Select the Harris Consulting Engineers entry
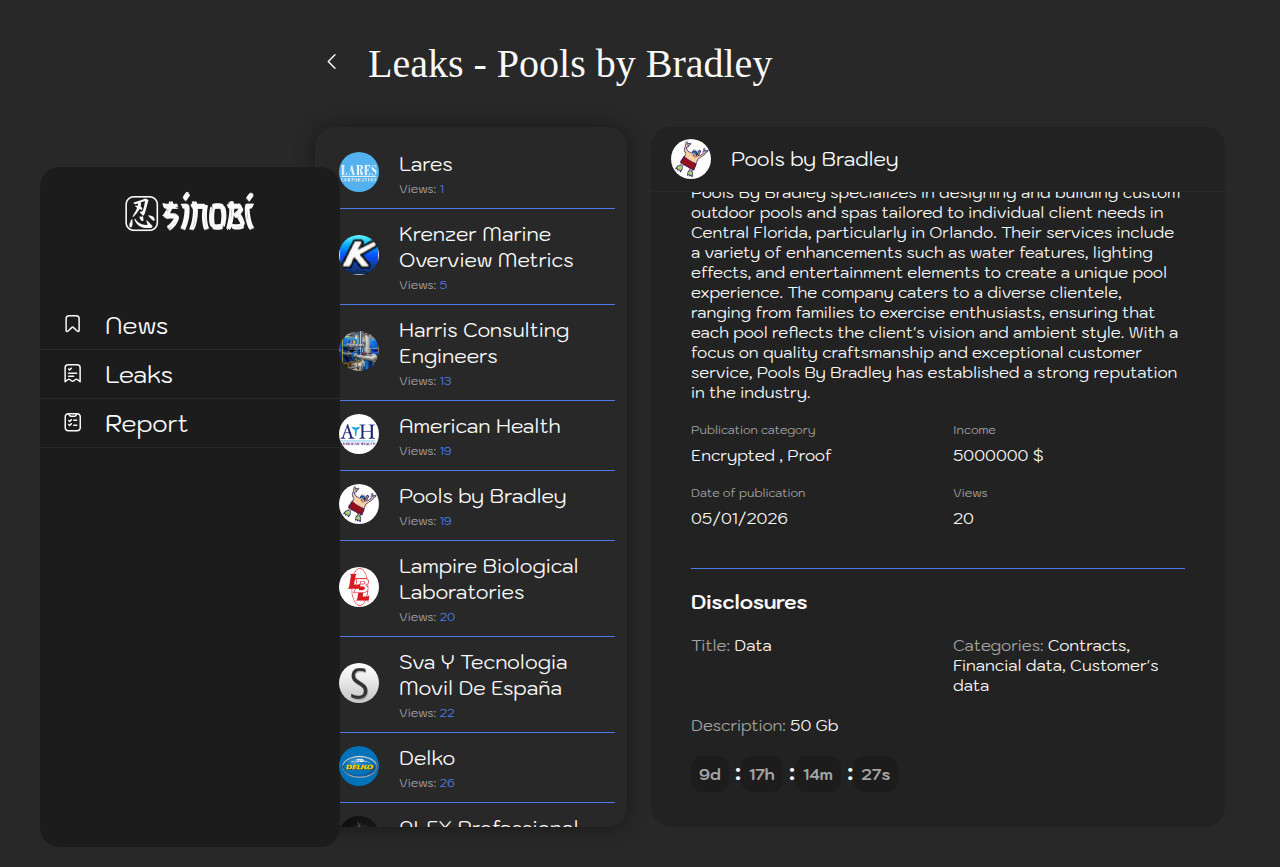This screenshot has height=867, width=1280. point(484,343)
